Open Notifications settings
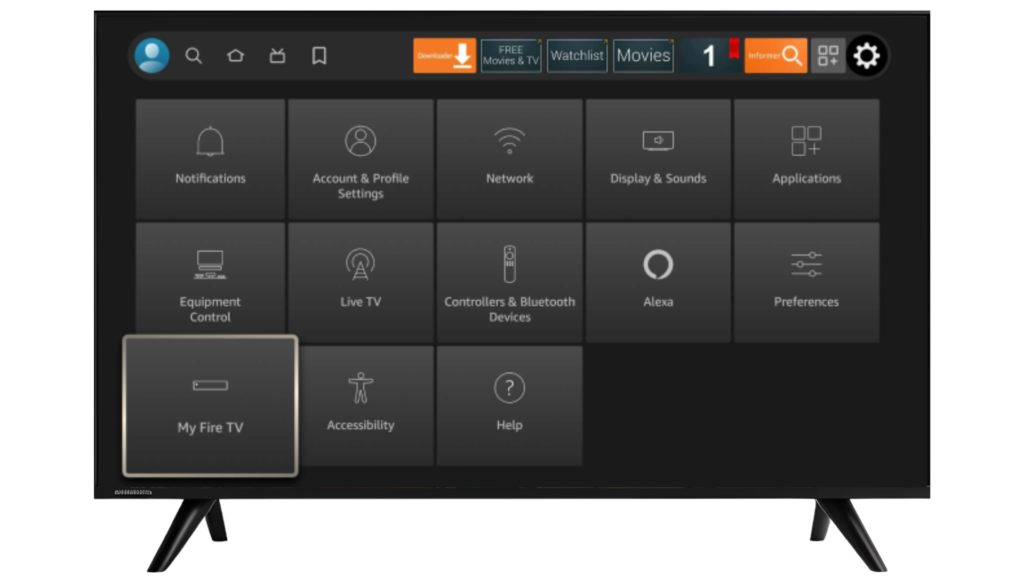The image size is (1024, 576). tap(210, 157)
